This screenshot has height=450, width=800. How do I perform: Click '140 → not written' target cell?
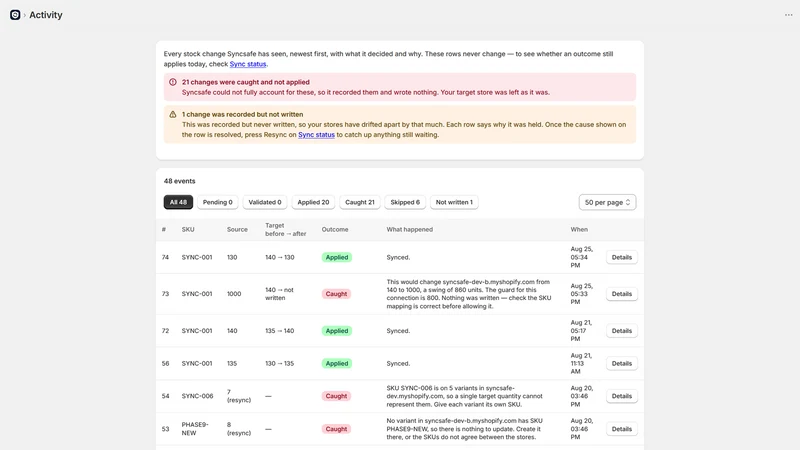279,294
